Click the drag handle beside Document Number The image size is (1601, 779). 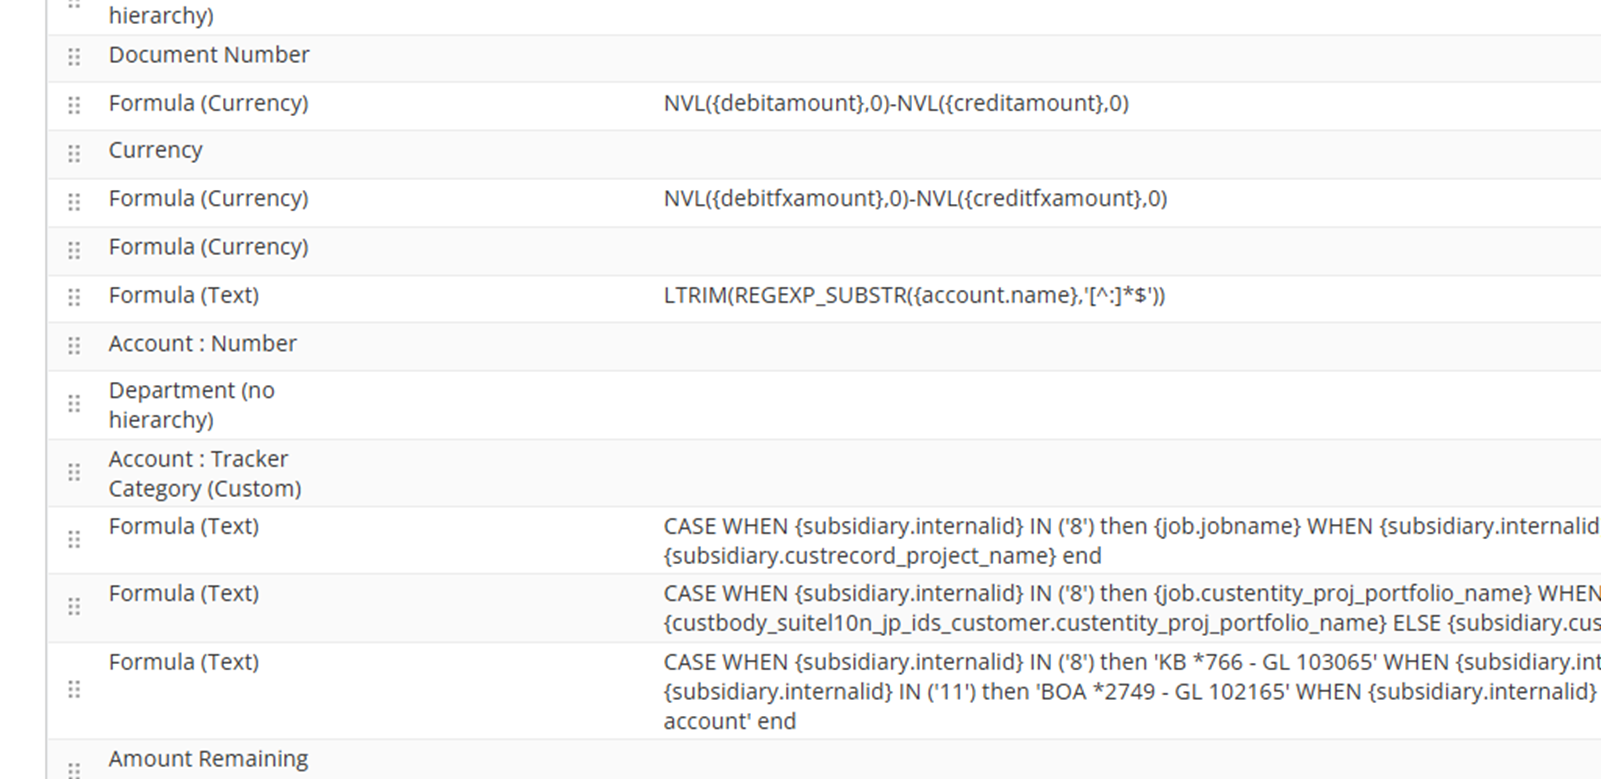(74, 57)
